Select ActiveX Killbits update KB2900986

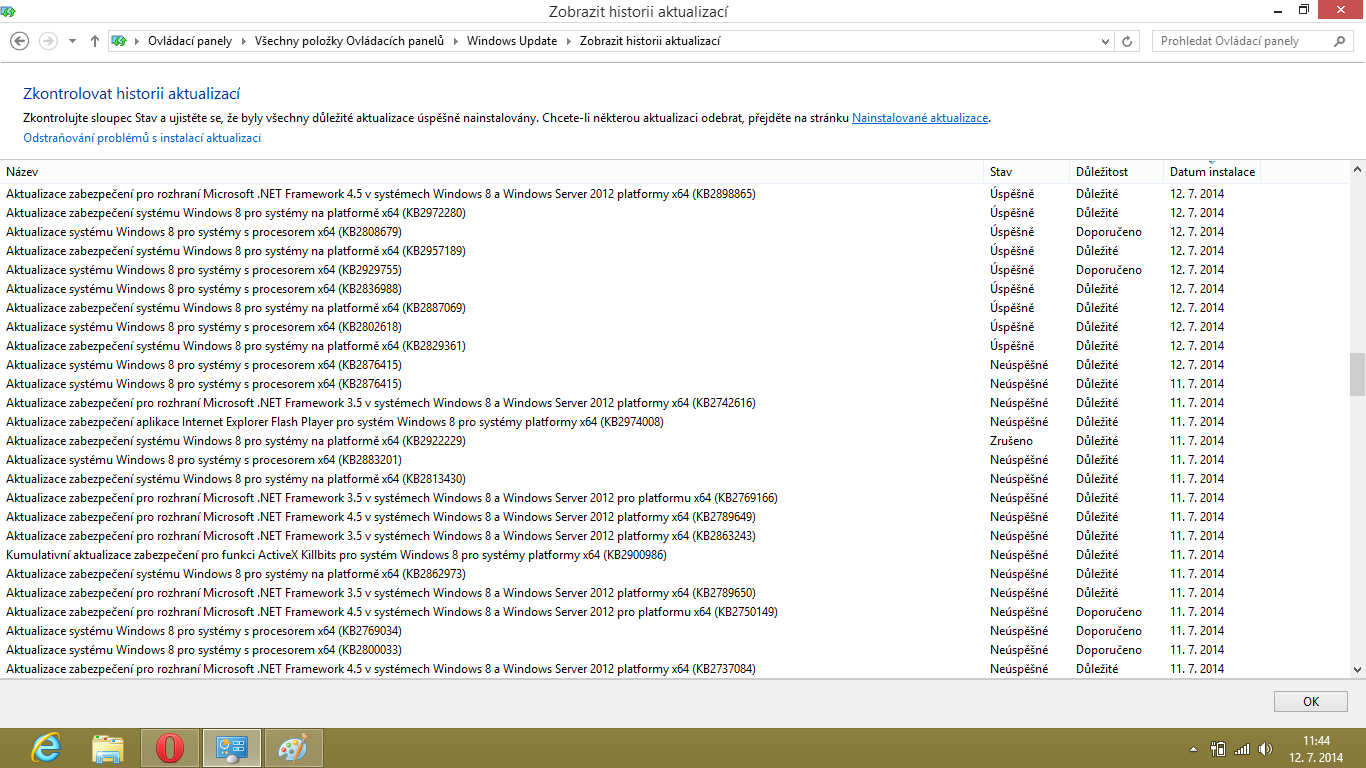(674, 555)
